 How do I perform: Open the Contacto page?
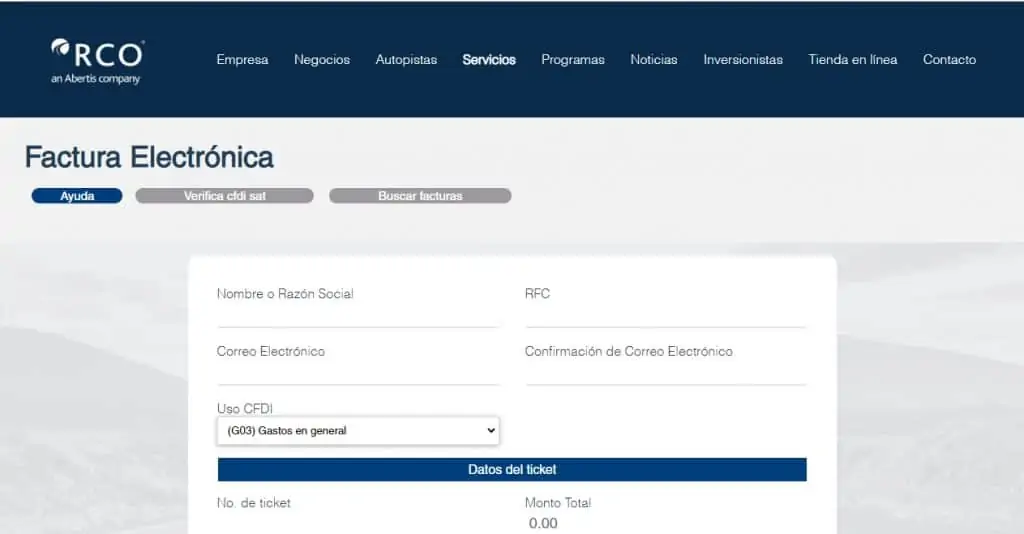click(x=950, y=59)
